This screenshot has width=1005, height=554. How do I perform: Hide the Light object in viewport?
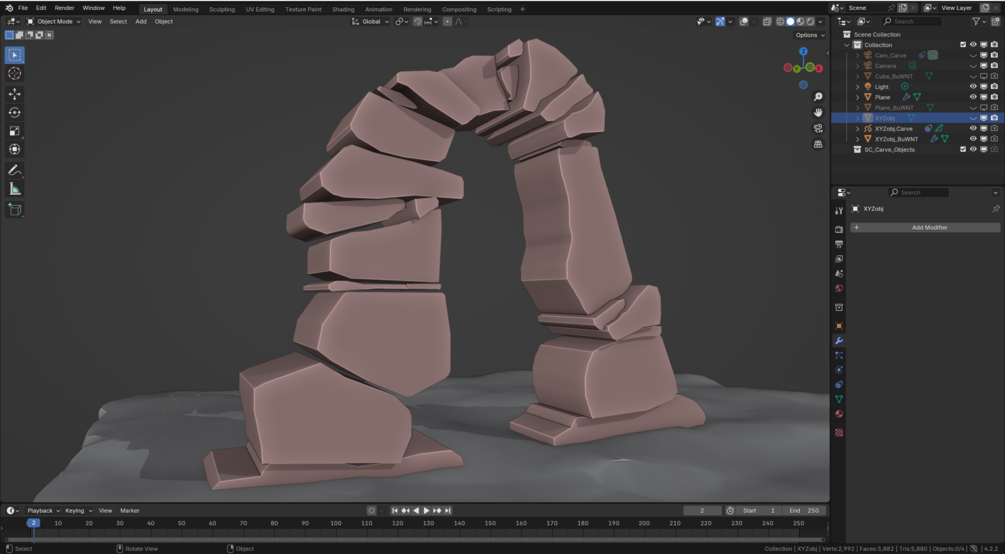click(973, 87)
